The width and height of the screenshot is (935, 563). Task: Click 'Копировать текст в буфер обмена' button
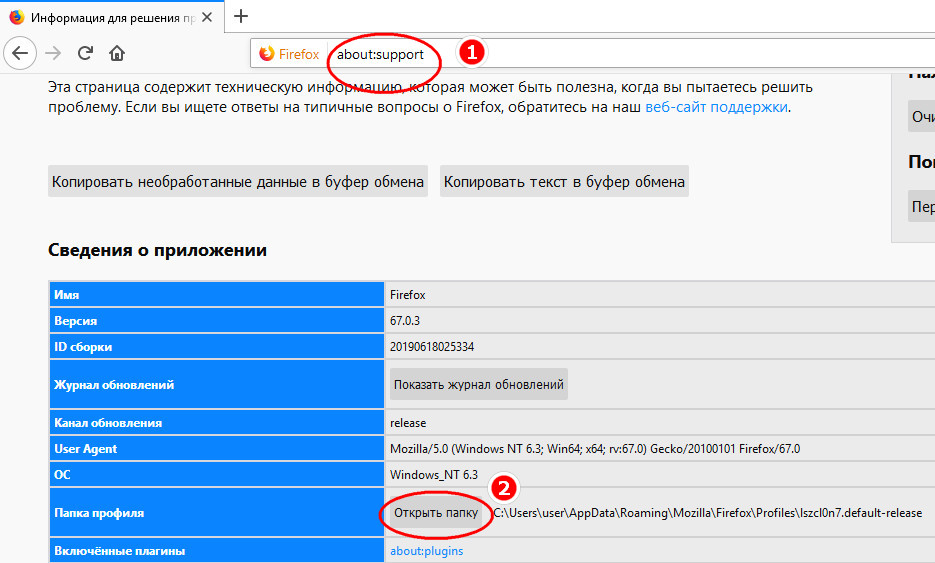coord(564,181)
